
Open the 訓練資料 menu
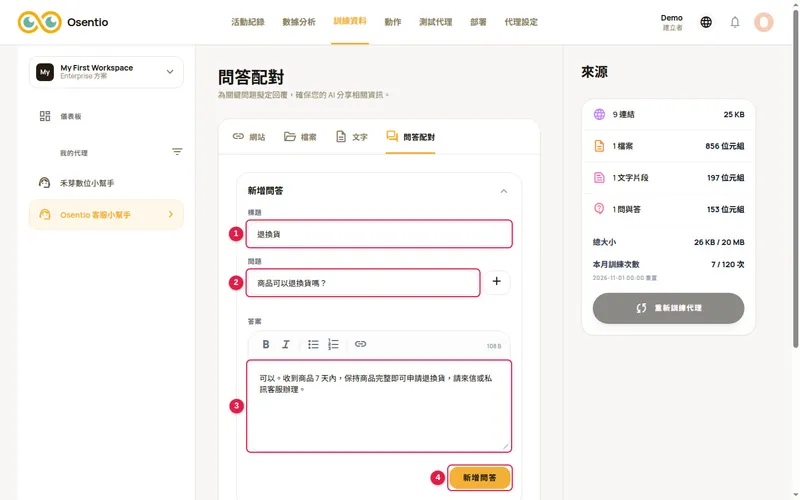[x=350, y=21]
